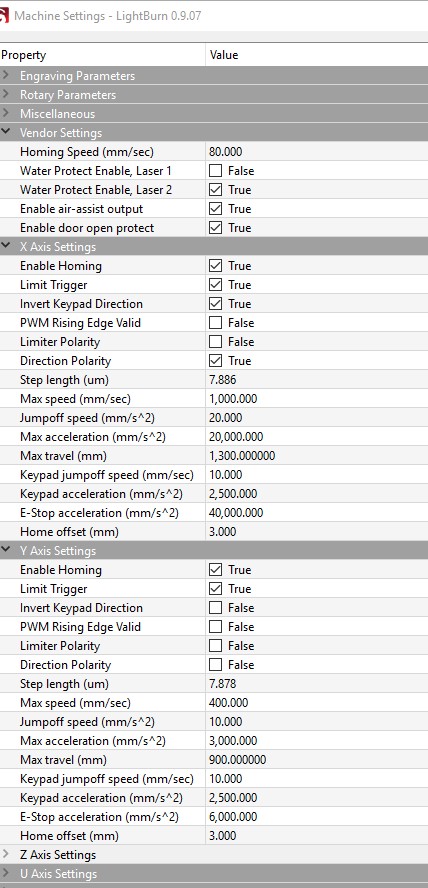Select Y axis Max travel value 900

tap(316, 759)
